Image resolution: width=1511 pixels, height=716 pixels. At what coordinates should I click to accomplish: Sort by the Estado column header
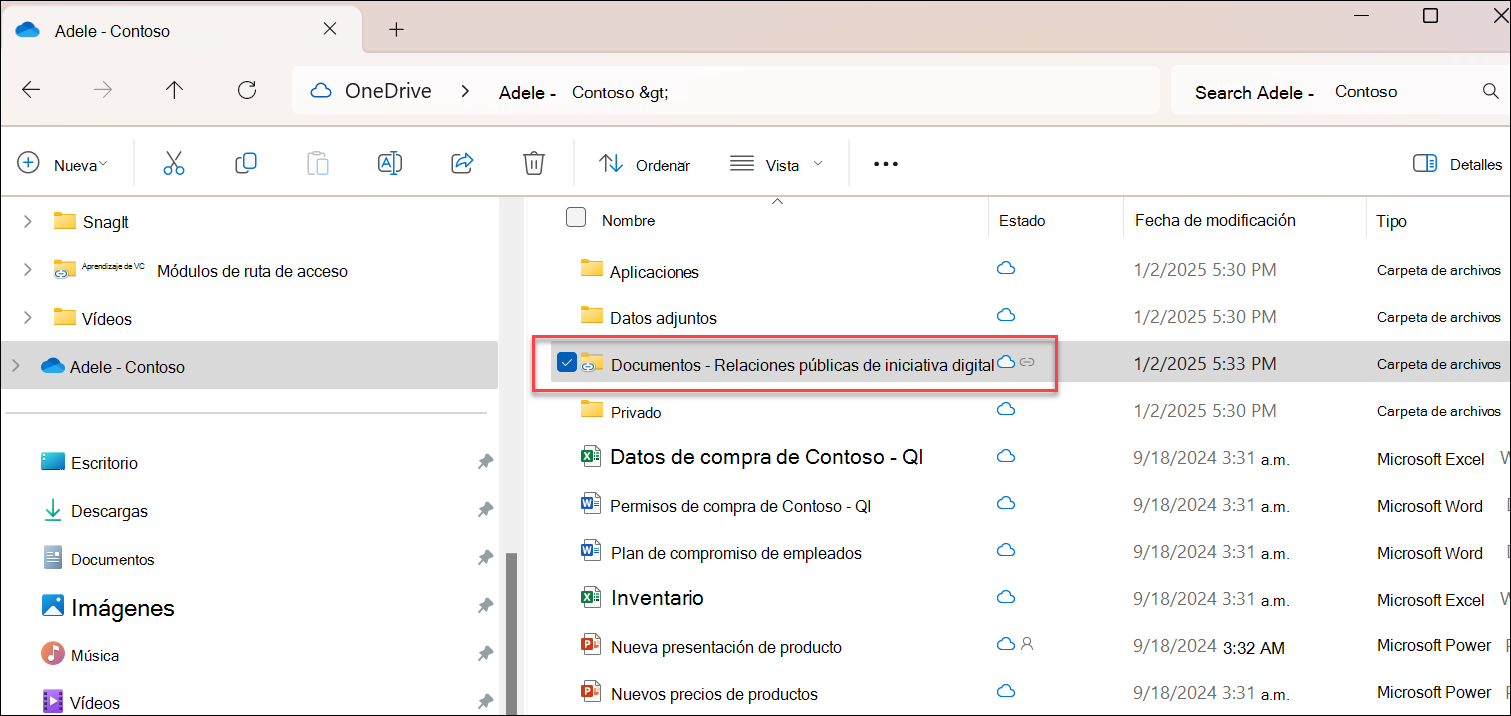click(x=1022, y=220)
